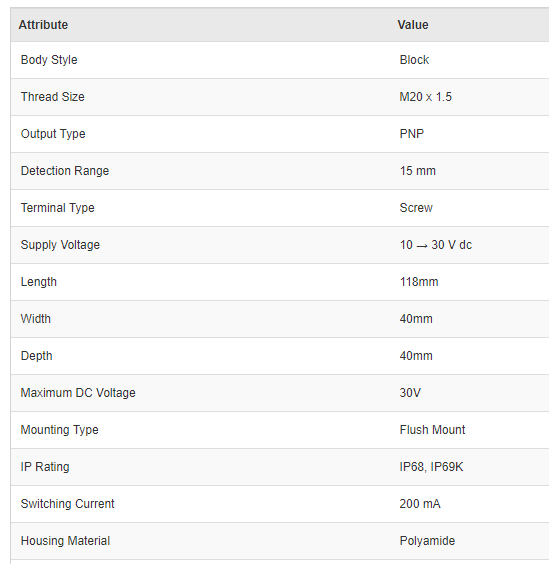Screen dimensions: 549x564
Task: Click the 15 mm detection value
Action: pos(418,171)
